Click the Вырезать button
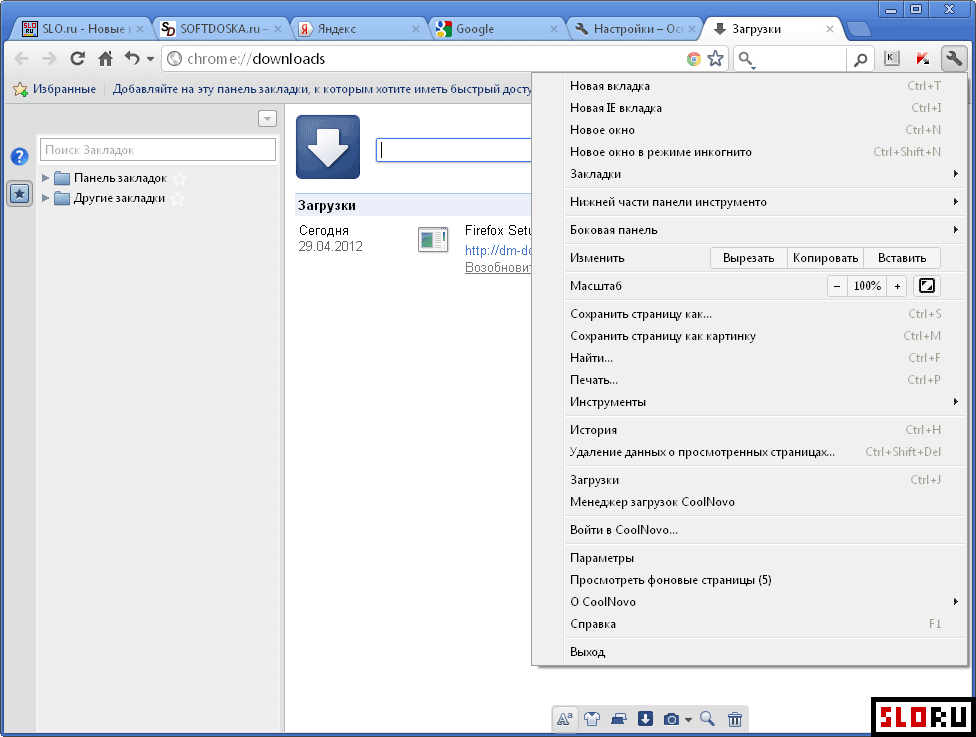 749,258
